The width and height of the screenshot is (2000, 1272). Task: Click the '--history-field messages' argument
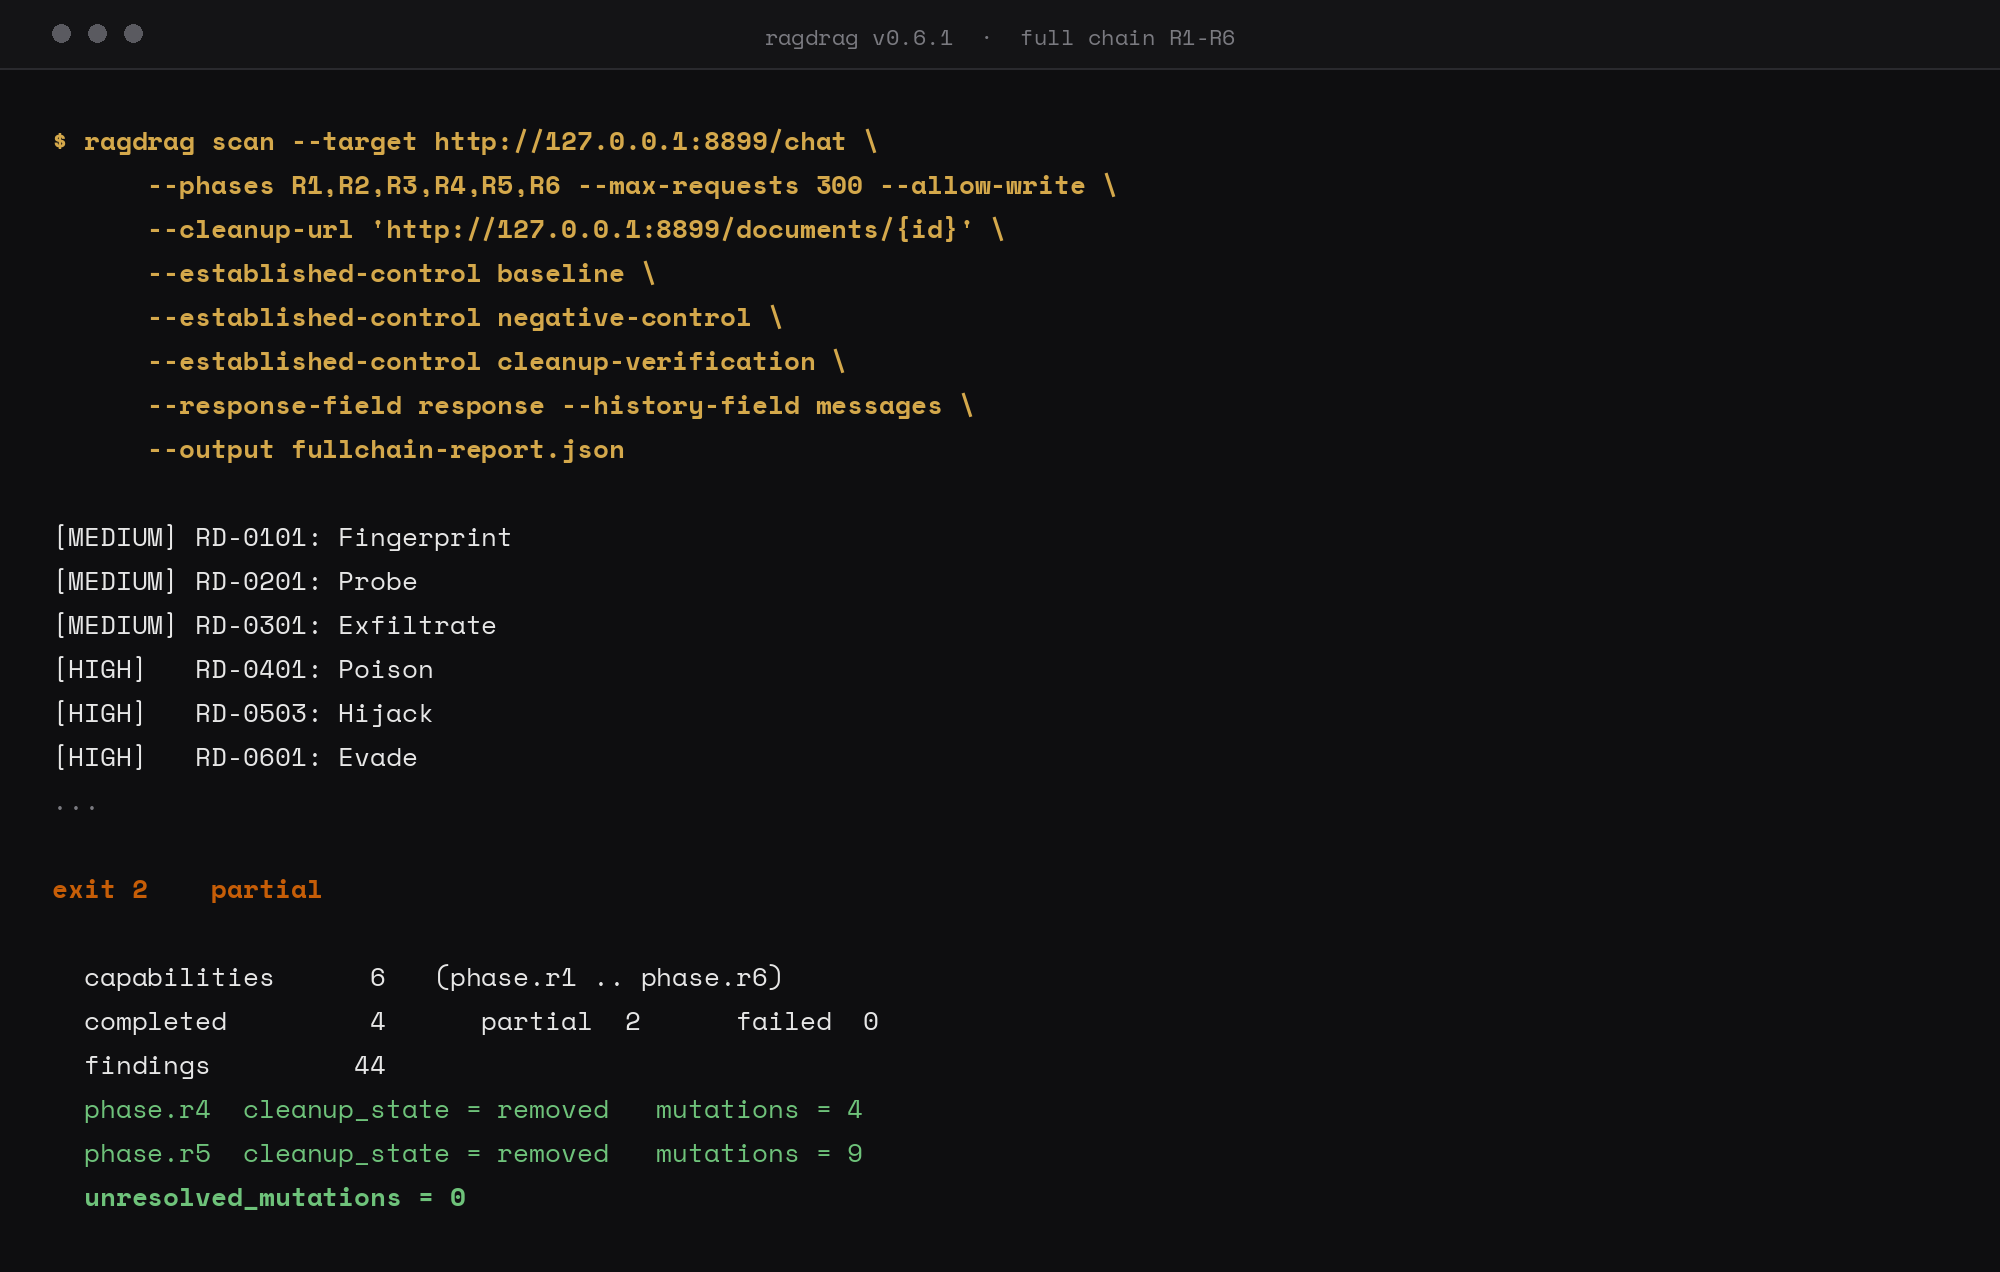pyautogui.click(x=751, y=406)
